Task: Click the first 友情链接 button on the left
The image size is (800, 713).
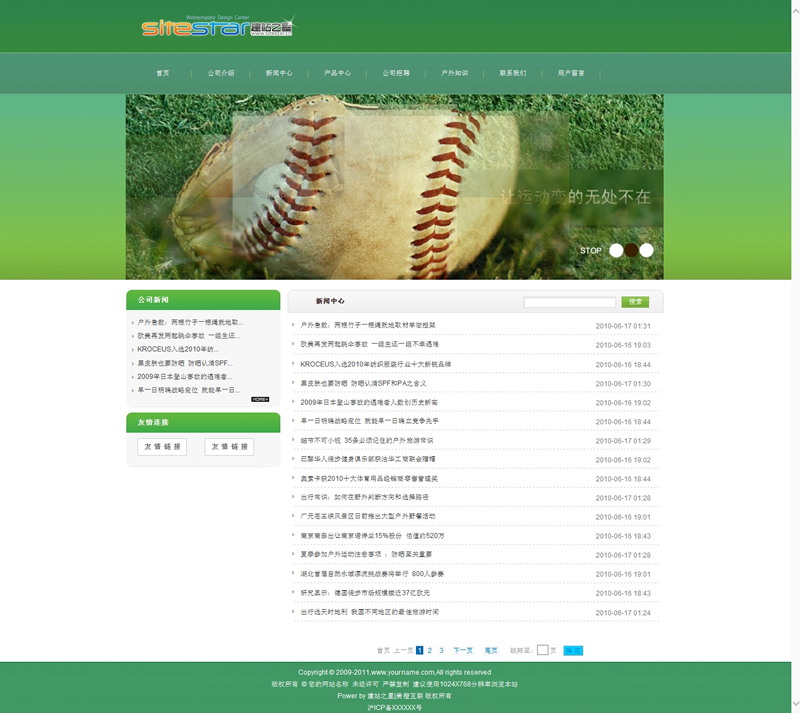Action: pyautogui.click(x=162, y=447)
